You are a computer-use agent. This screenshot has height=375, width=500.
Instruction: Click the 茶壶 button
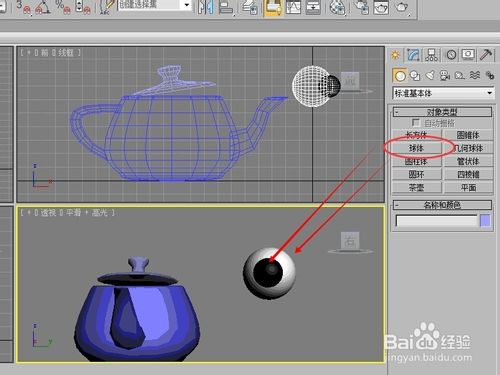coord(416,188)
